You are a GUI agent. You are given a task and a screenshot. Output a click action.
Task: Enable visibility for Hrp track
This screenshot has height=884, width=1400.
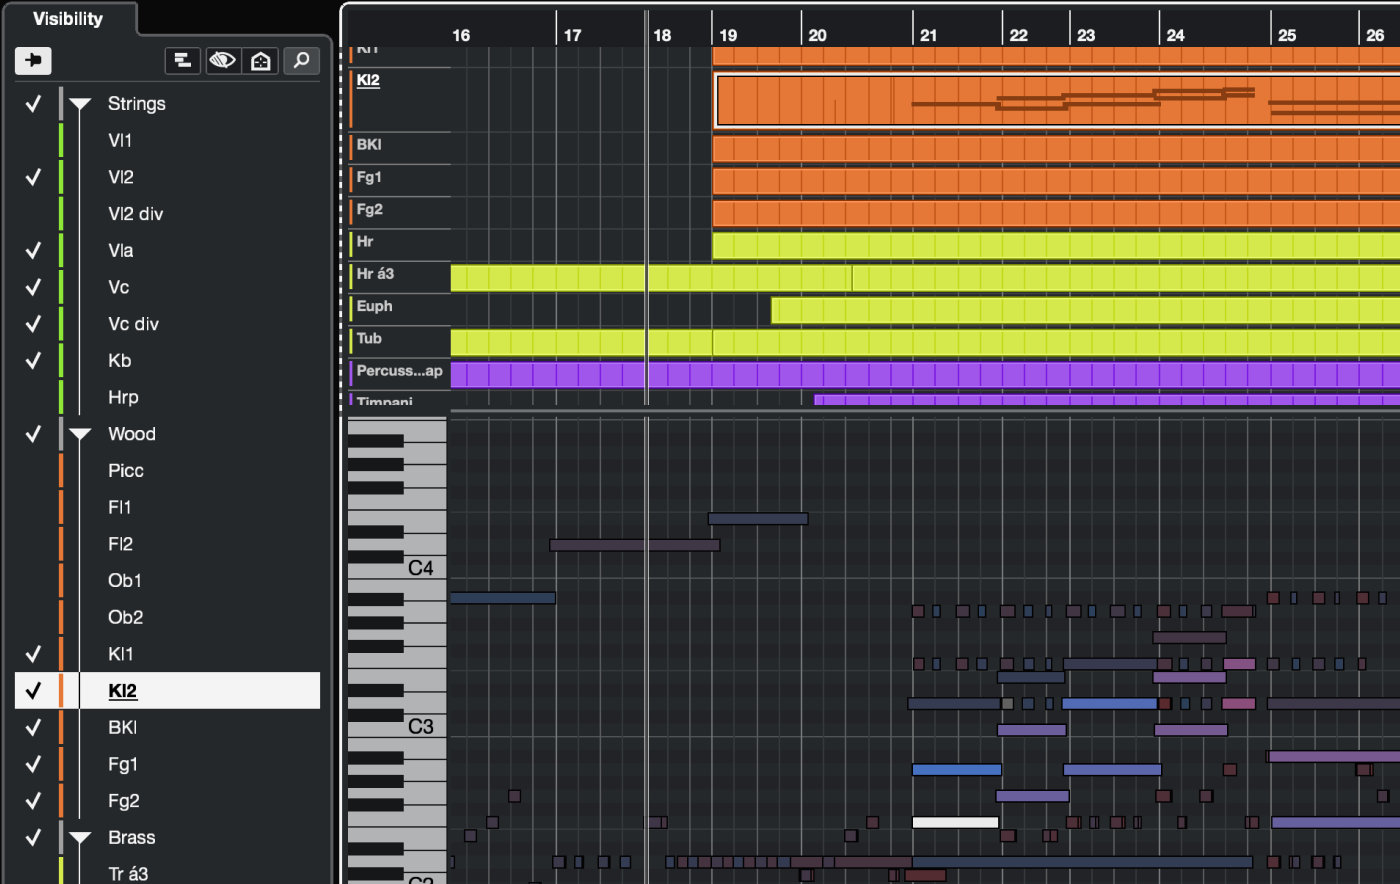[x=33, y=397]
